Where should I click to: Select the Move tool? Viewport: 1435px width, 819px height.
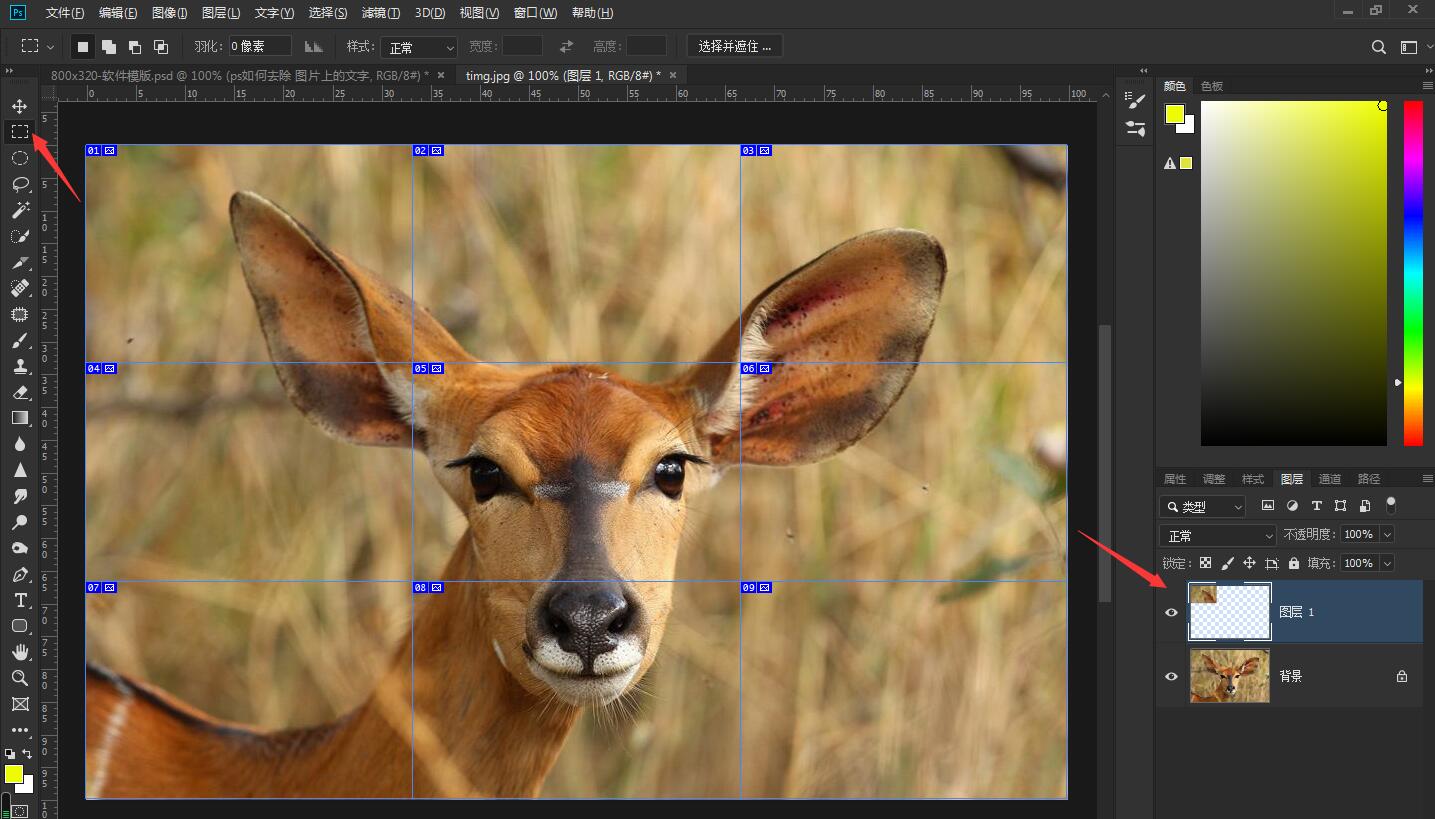pos(19,106)
